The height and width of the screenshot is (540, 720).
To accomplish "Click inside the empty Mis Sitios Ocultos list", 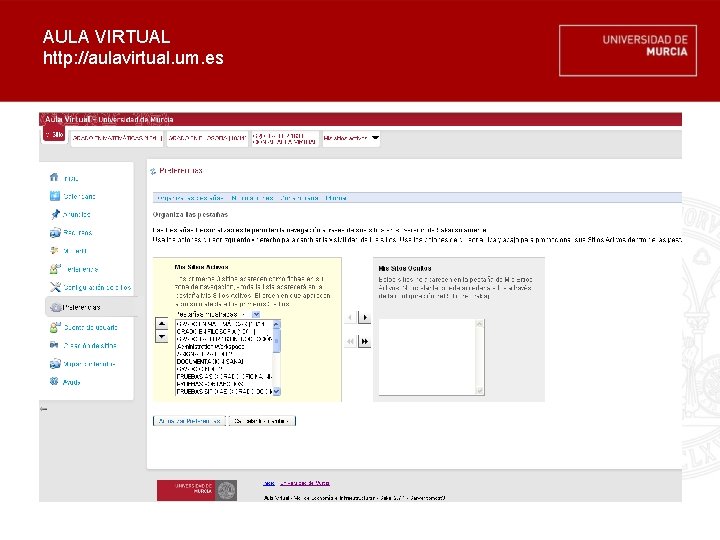I will pos(427,357).
